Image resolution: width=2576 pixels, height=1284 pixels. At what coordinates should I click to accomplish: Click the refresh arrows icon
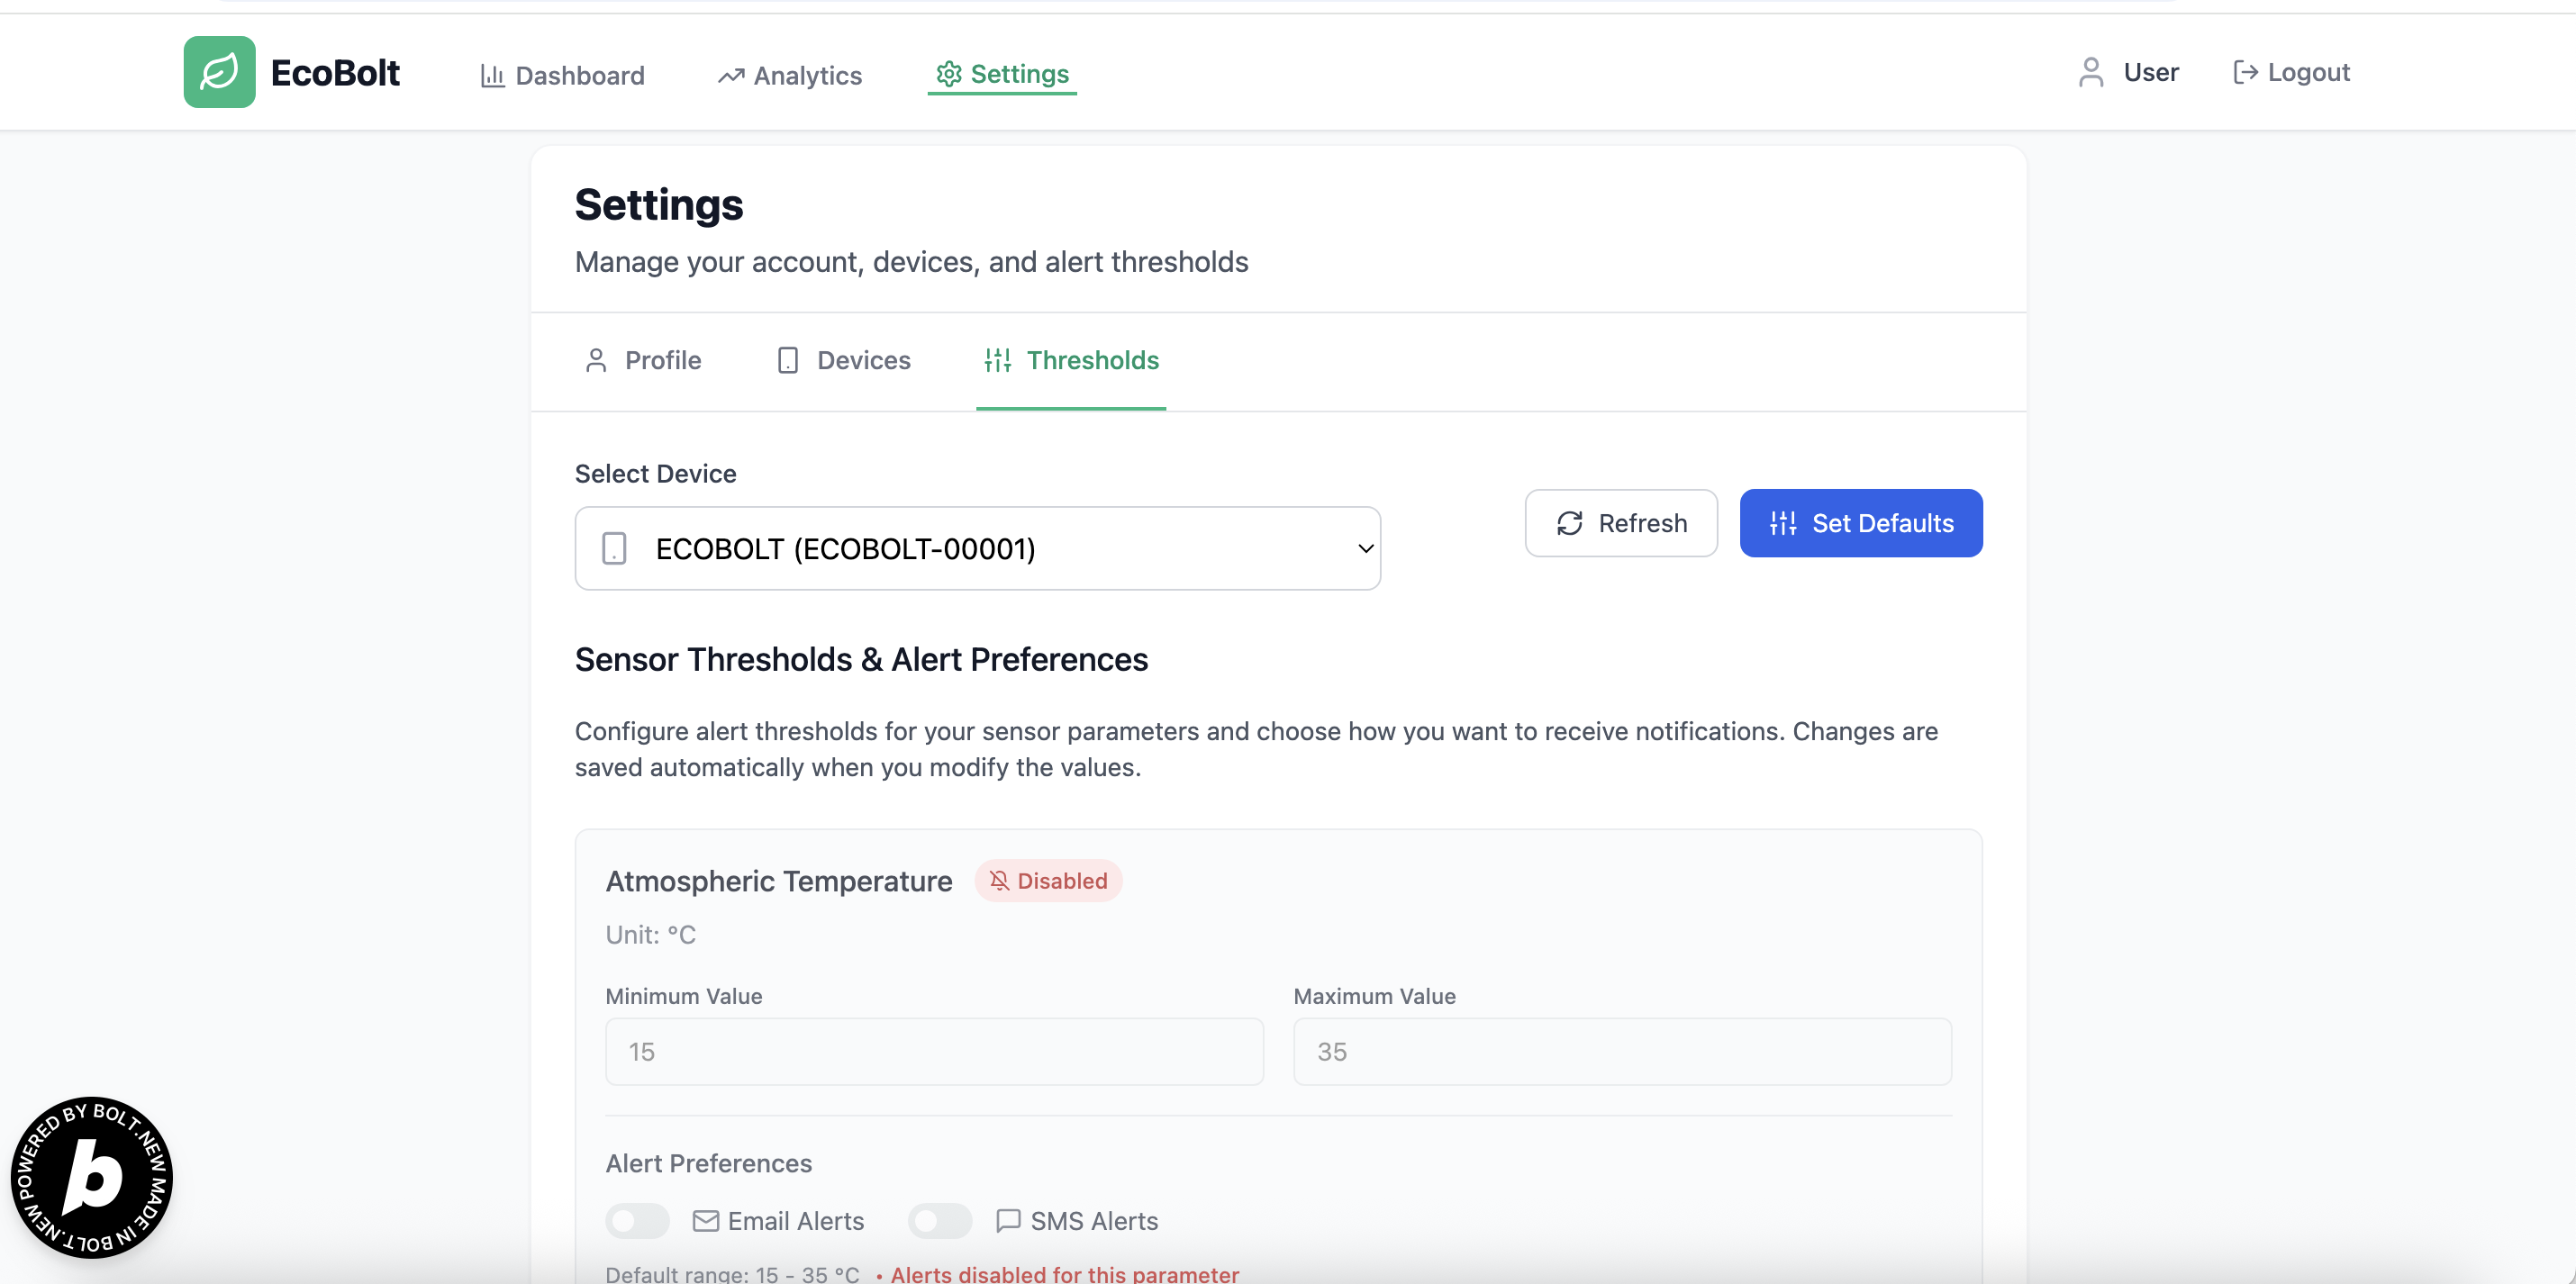pos(1569,523)
